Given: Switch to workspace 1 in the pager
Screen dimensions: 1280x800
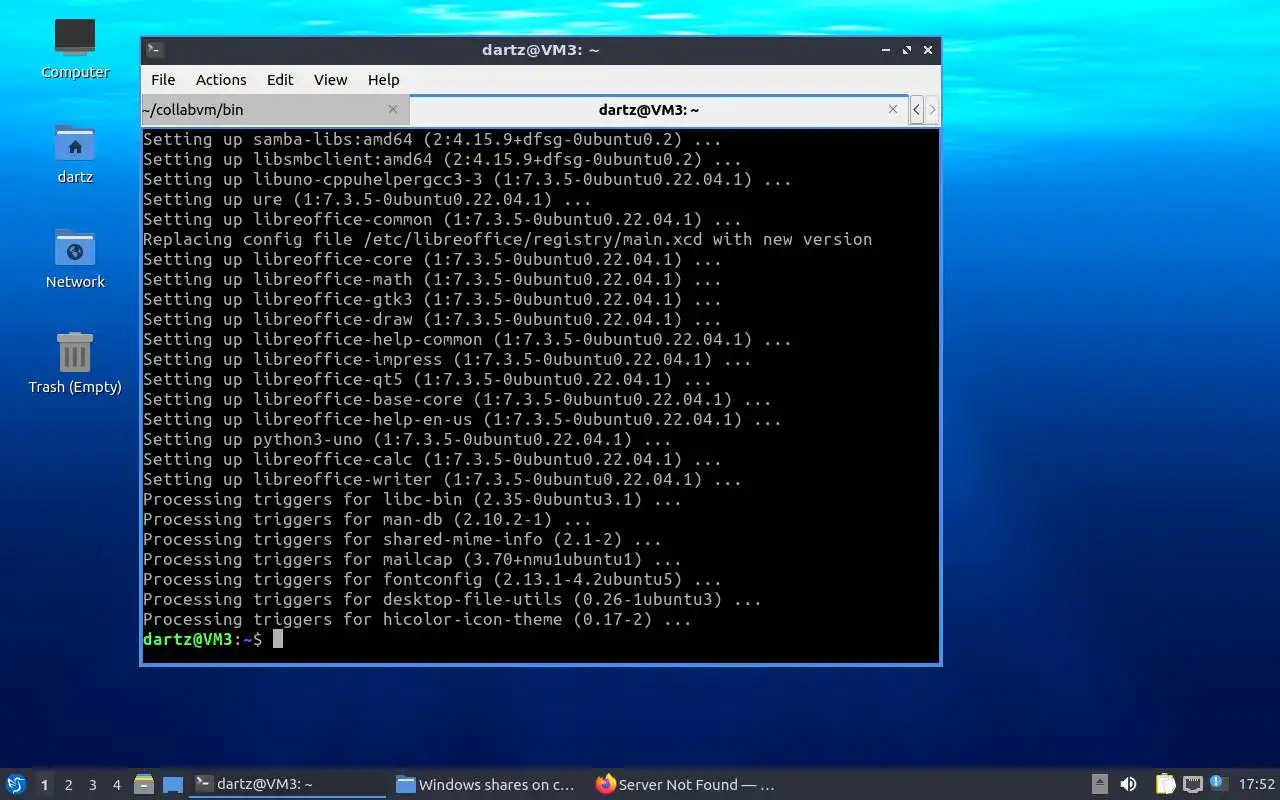Looking at the screenshot, I should [x=44, y=785].
